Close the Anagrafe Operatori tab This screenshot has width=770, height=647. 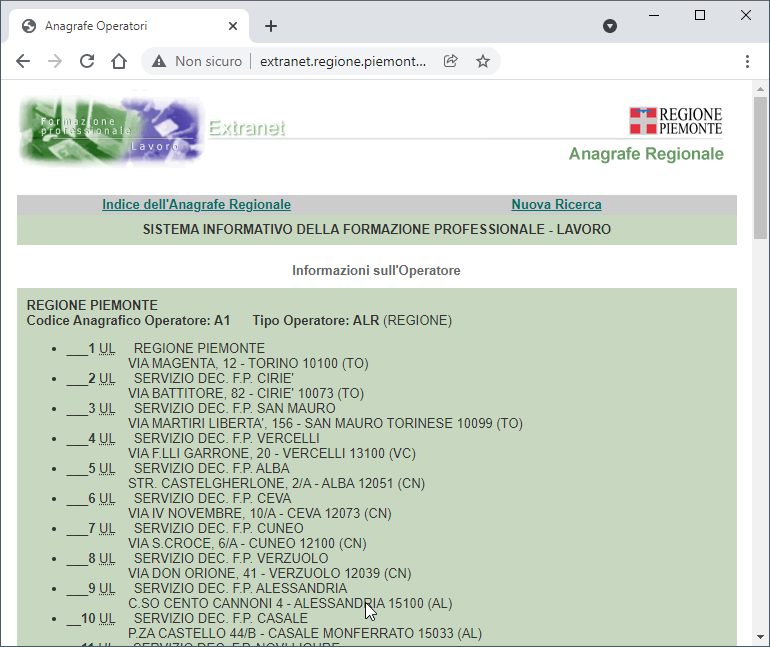click(233, 26)
